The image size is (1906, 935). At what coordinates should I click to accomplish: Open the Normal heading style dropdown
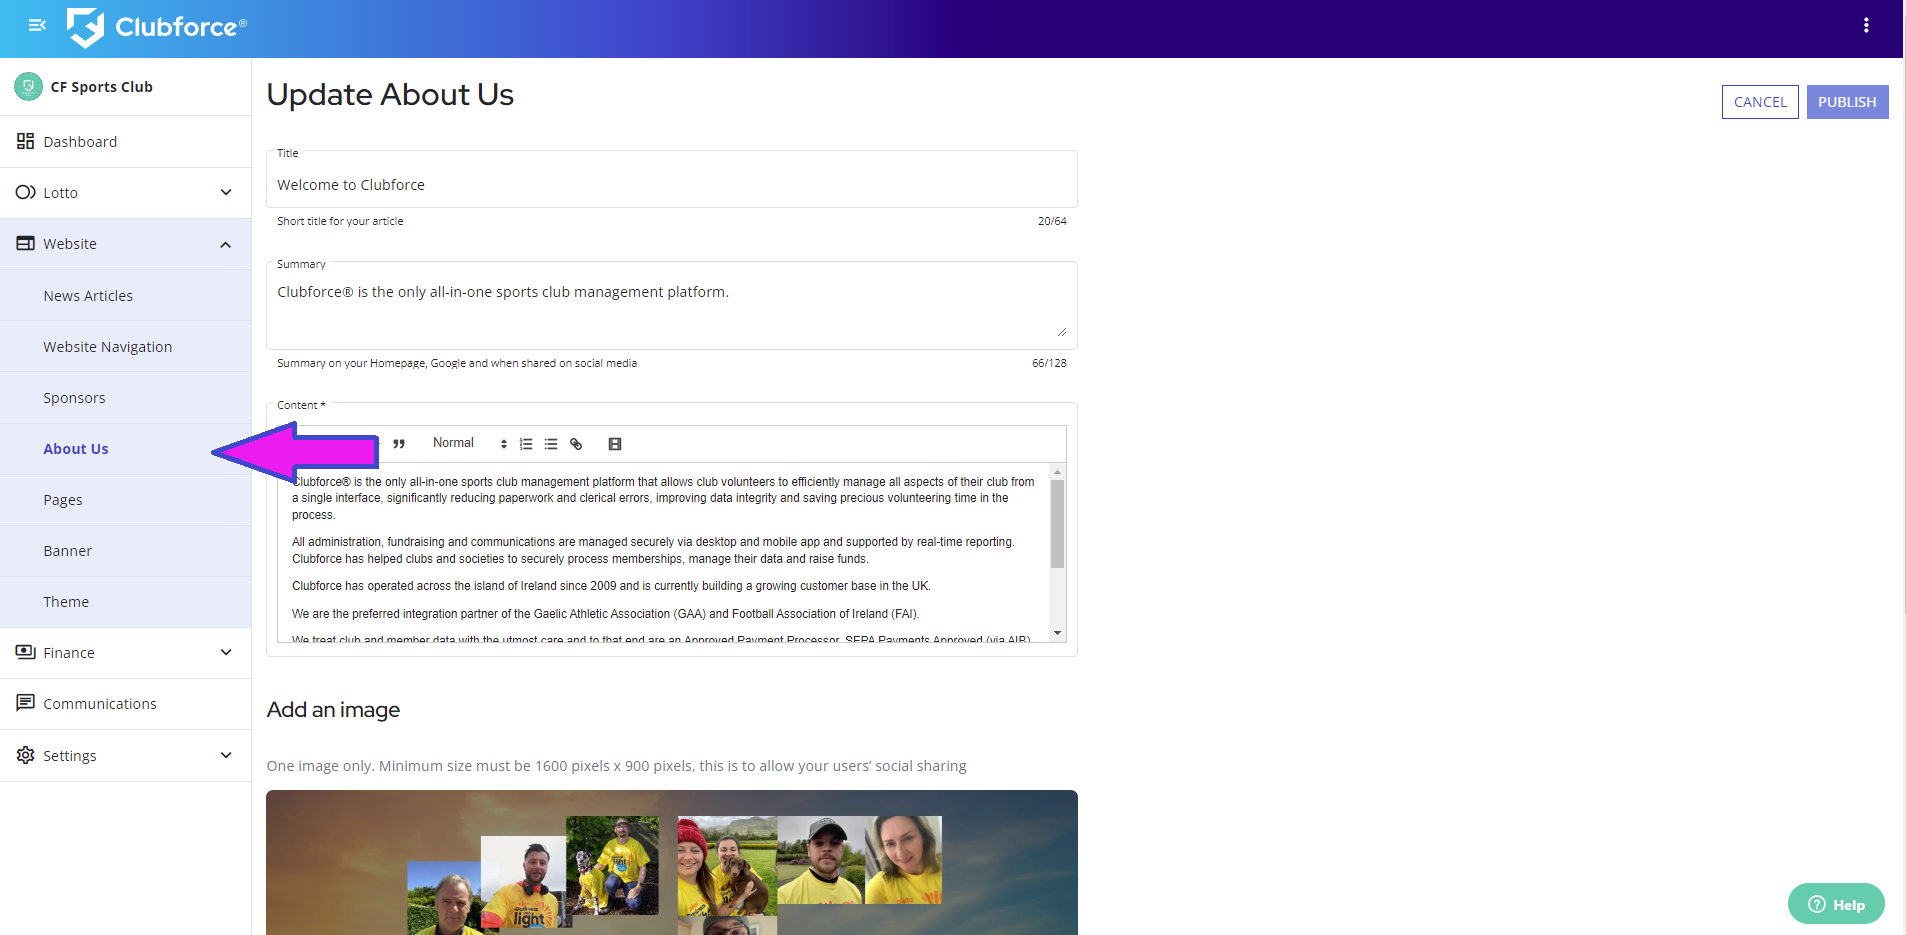(x=469, y=443)
